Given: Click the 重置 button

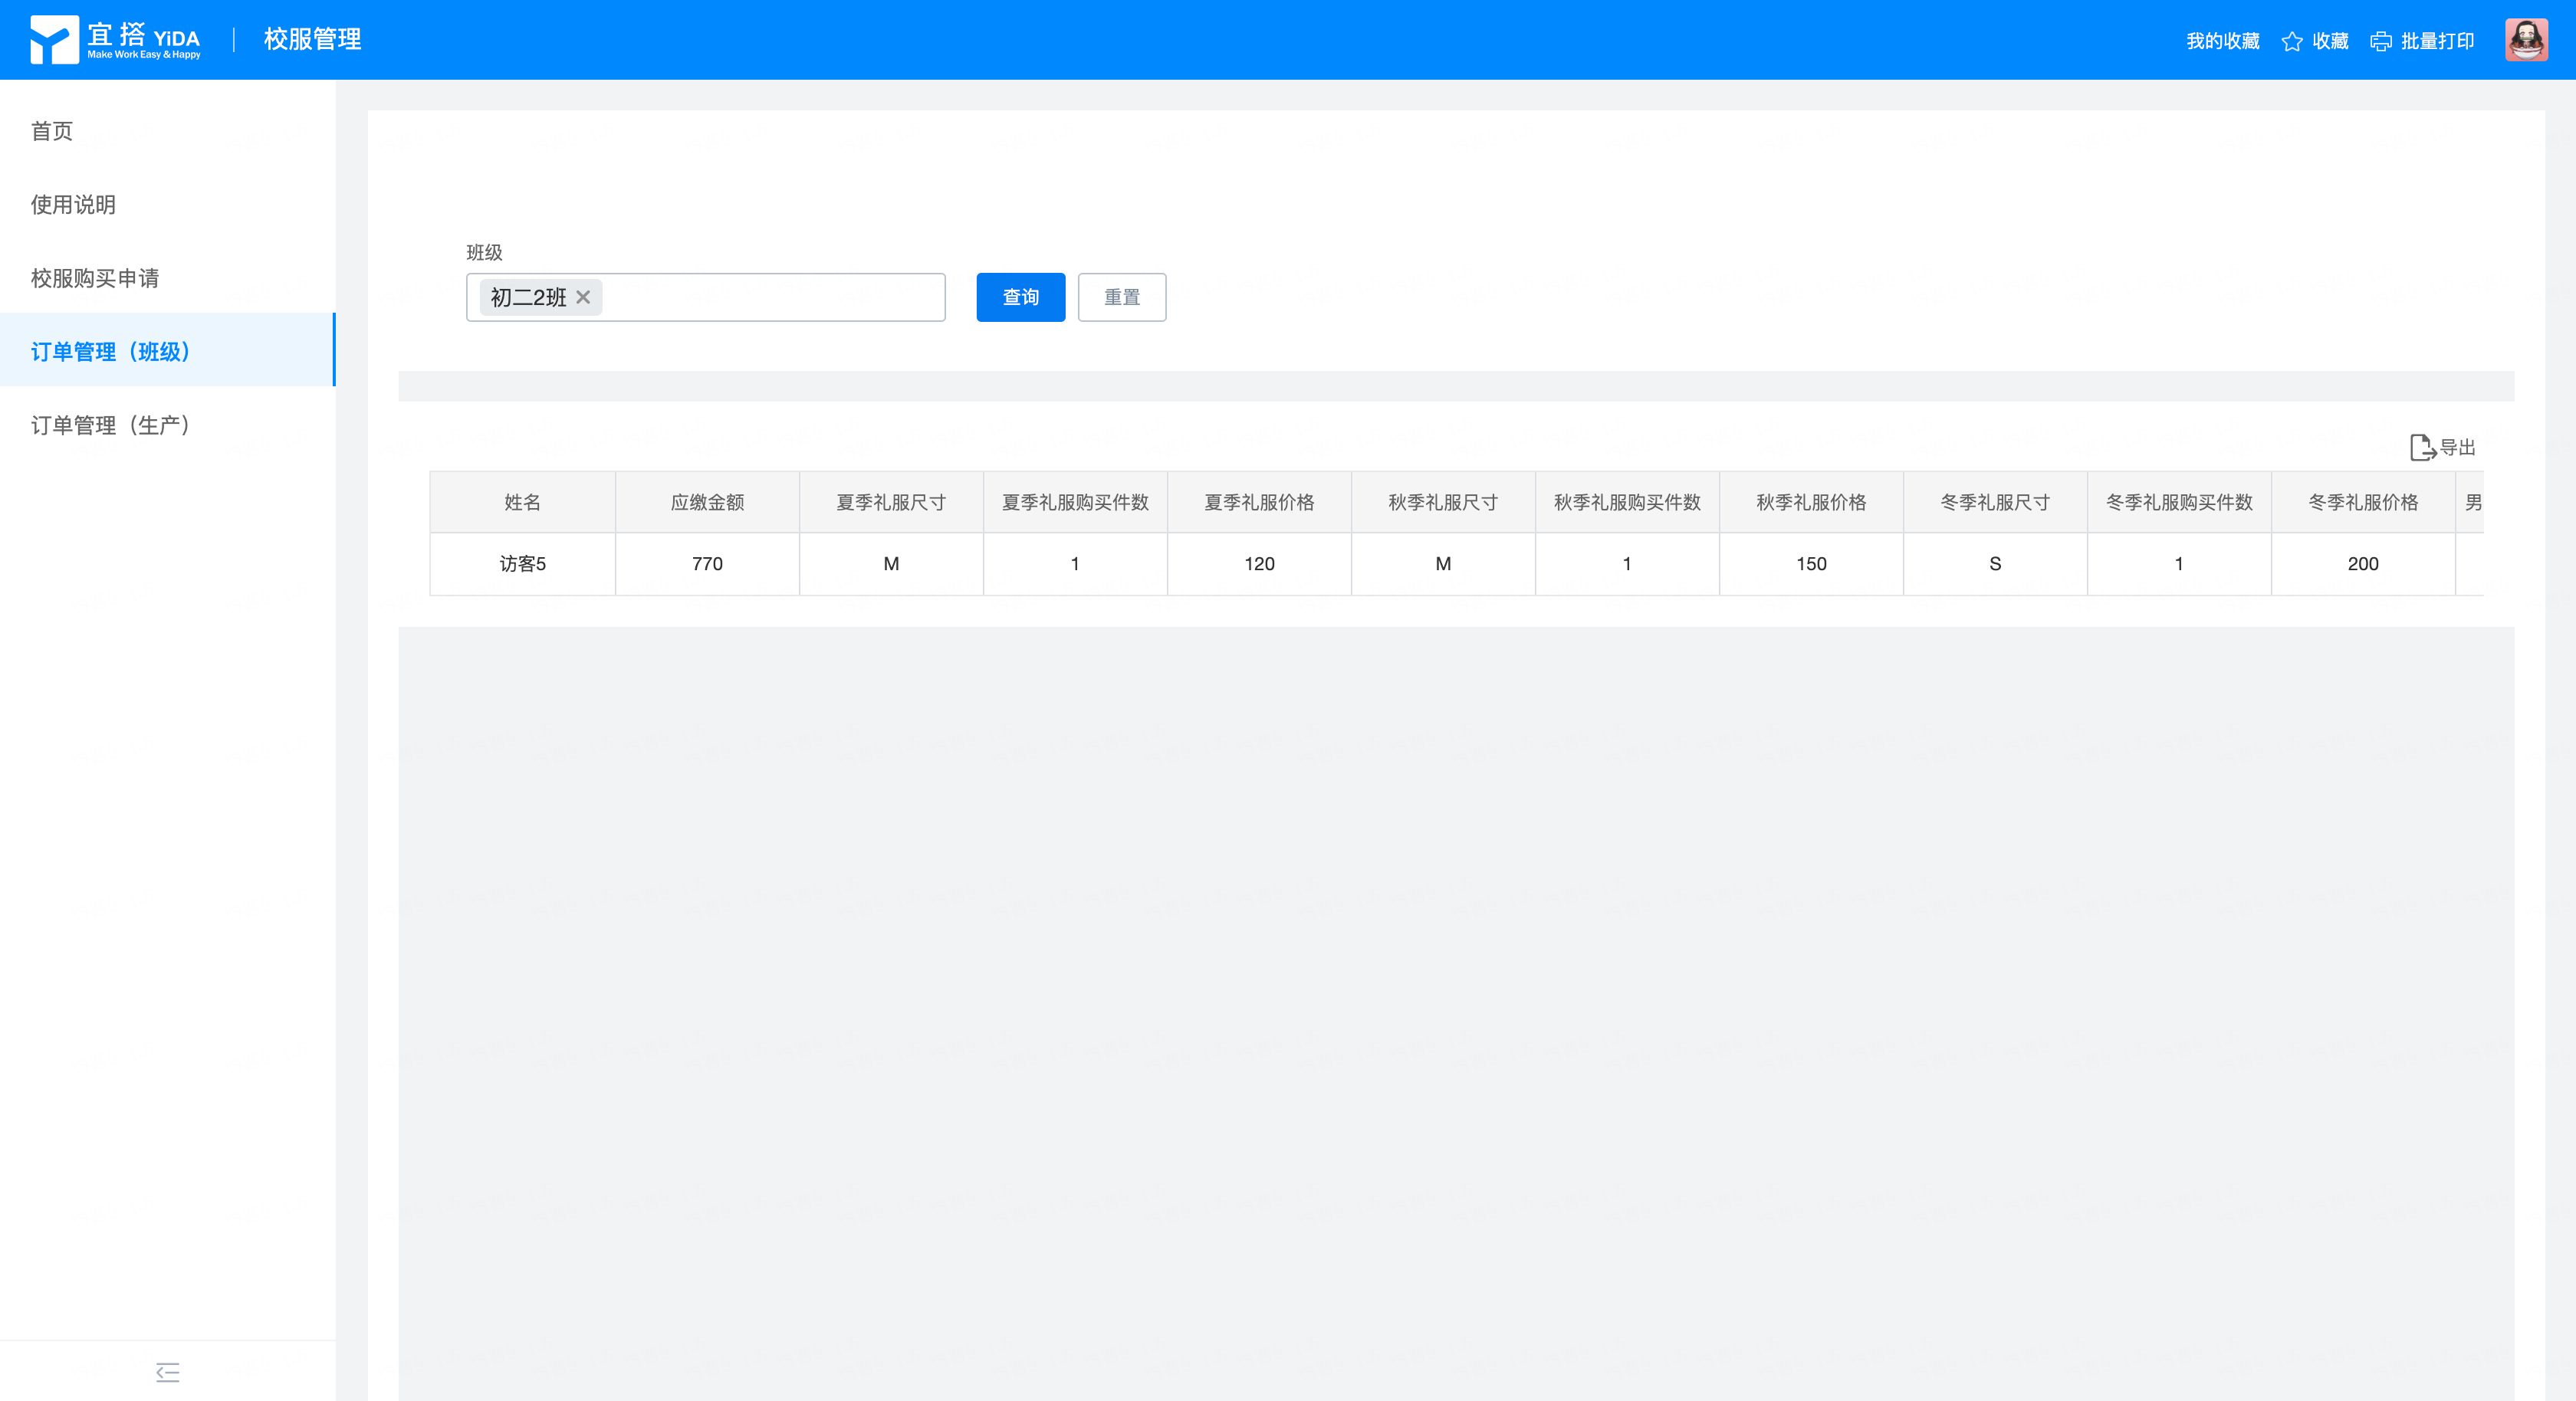Looking at the screenshot, I should [x=1121, y=297].
